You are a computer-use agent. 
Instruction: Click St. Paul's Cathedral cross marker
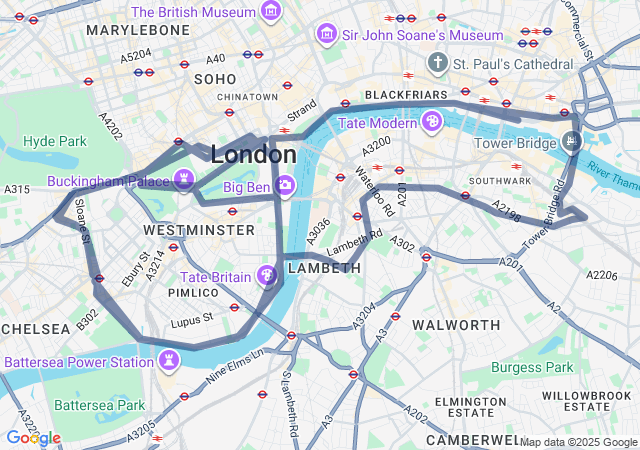pyautogui.click(x=438, y=64)
